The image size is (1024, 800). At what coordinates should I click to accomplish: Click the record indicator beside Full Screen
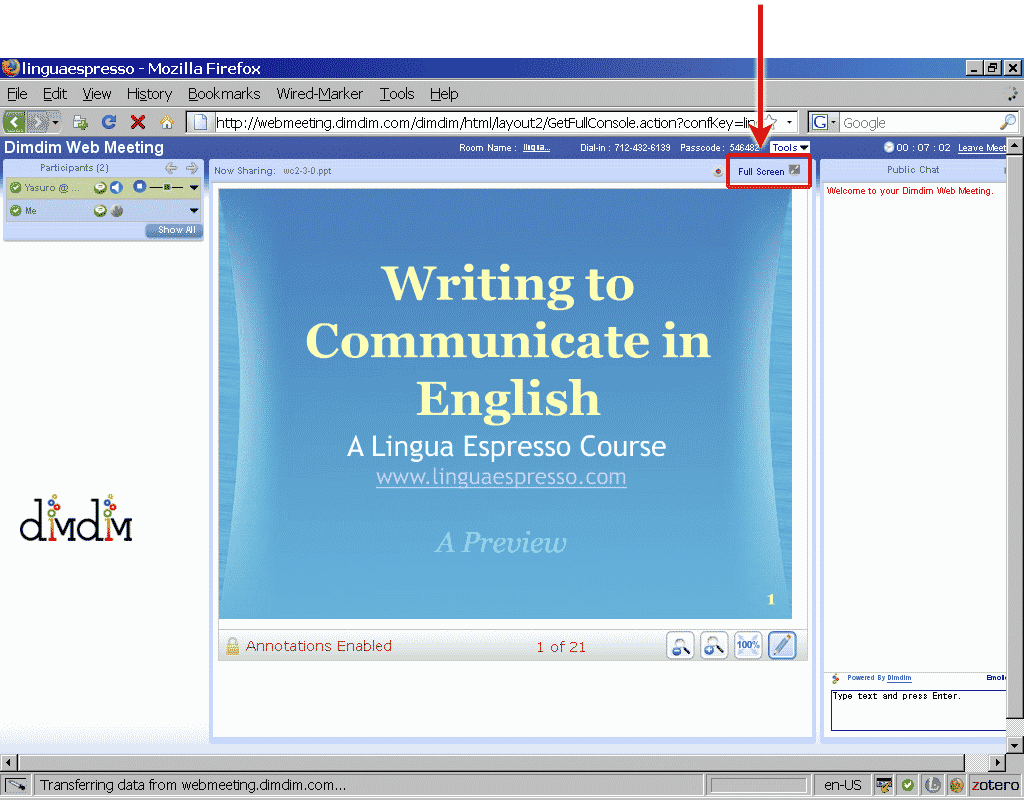[x=718, y=172]
